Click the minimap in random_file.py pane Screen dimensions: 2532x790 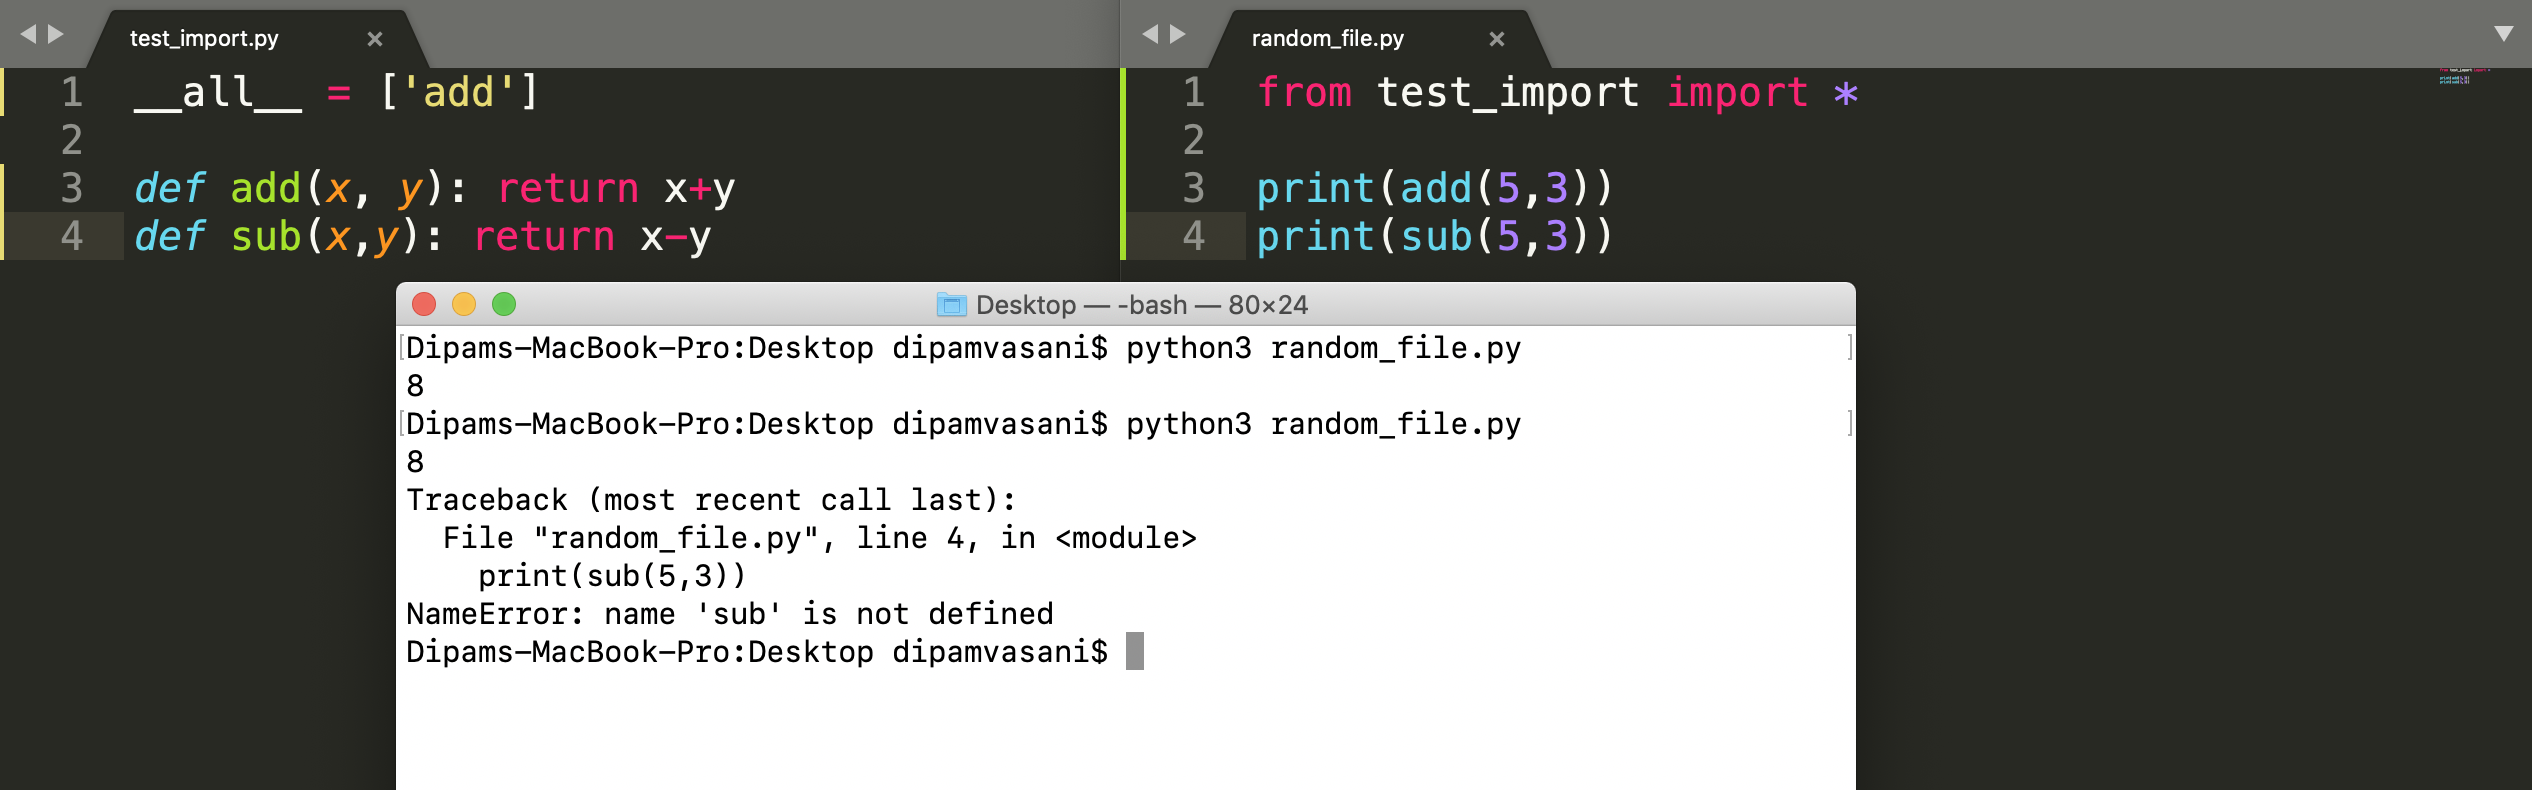pos(2464,76)
